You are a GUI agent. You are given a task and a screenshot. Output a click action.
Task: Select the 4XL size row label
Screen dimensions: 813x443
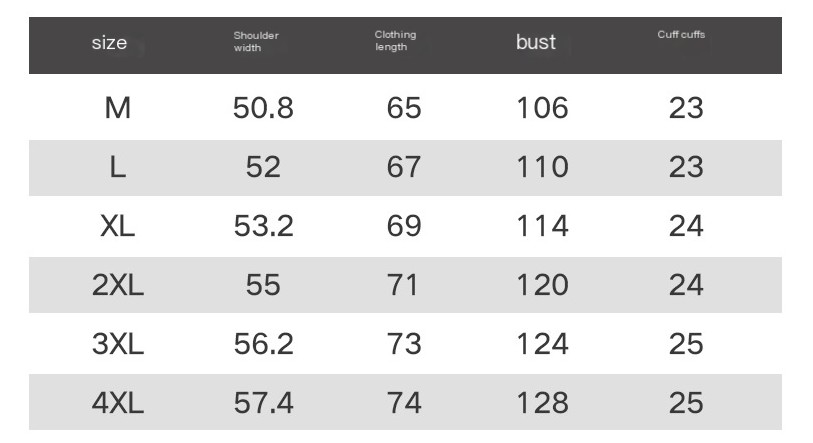click(x=118, y=403)
